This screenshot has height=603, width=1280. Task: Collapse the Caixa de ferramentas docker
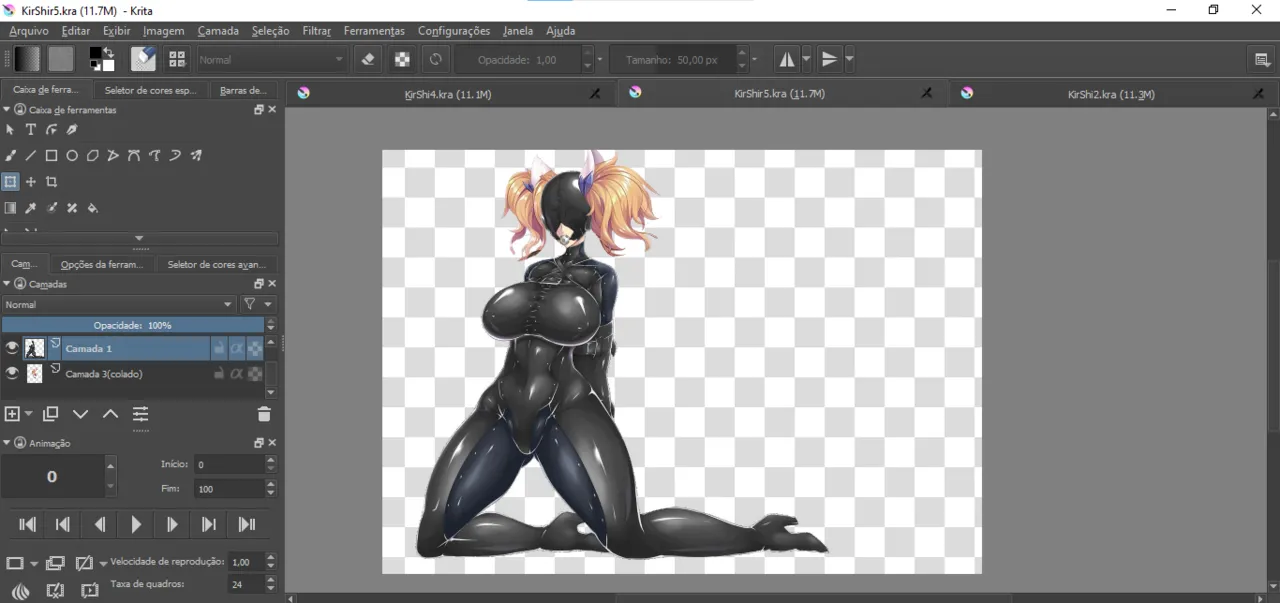click(8, 110)
